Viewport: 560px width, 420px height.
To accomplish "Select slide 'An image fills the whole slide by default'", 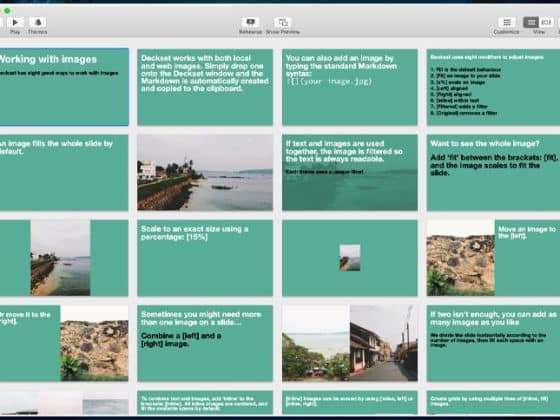I will tap(64, 172).
